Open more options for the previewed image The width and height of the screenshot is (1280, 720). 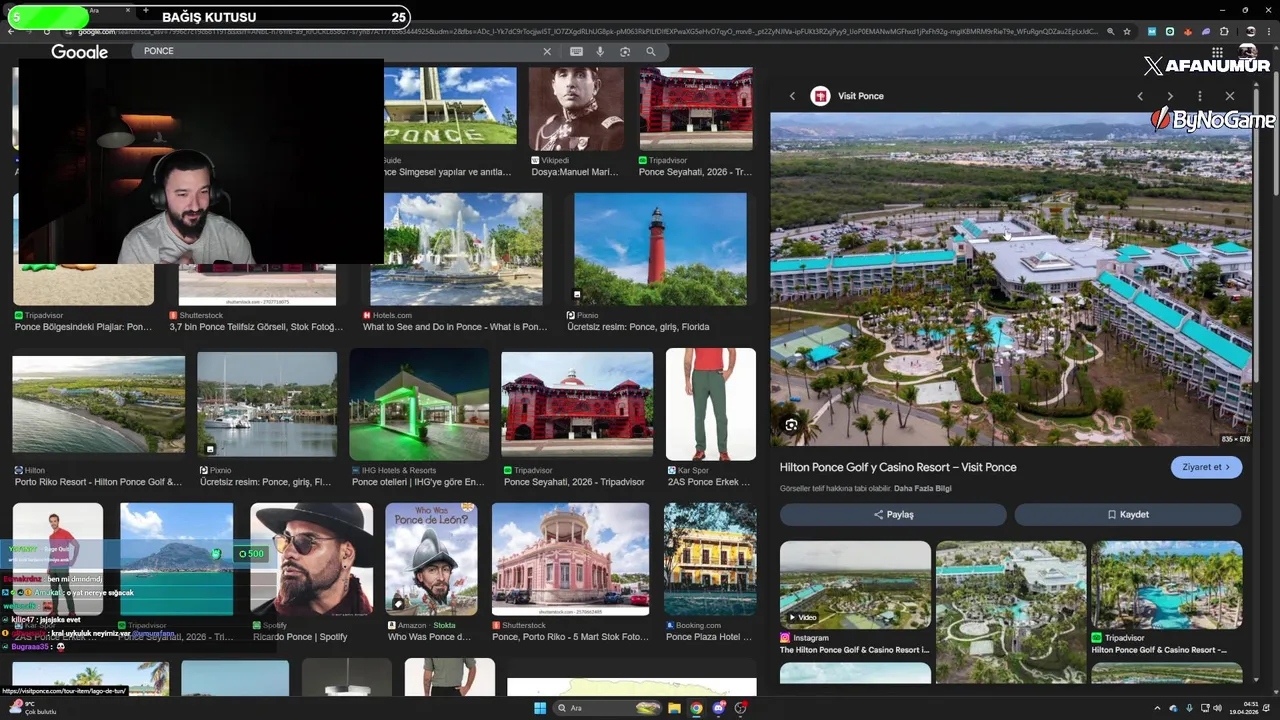coord(1200,96)
